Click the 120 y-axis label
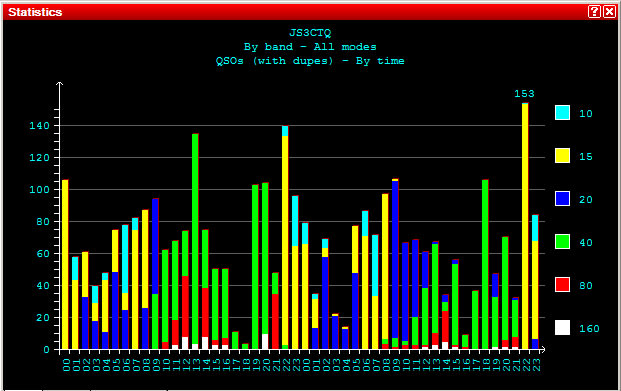Screen dimensions: 621x391 39,158
